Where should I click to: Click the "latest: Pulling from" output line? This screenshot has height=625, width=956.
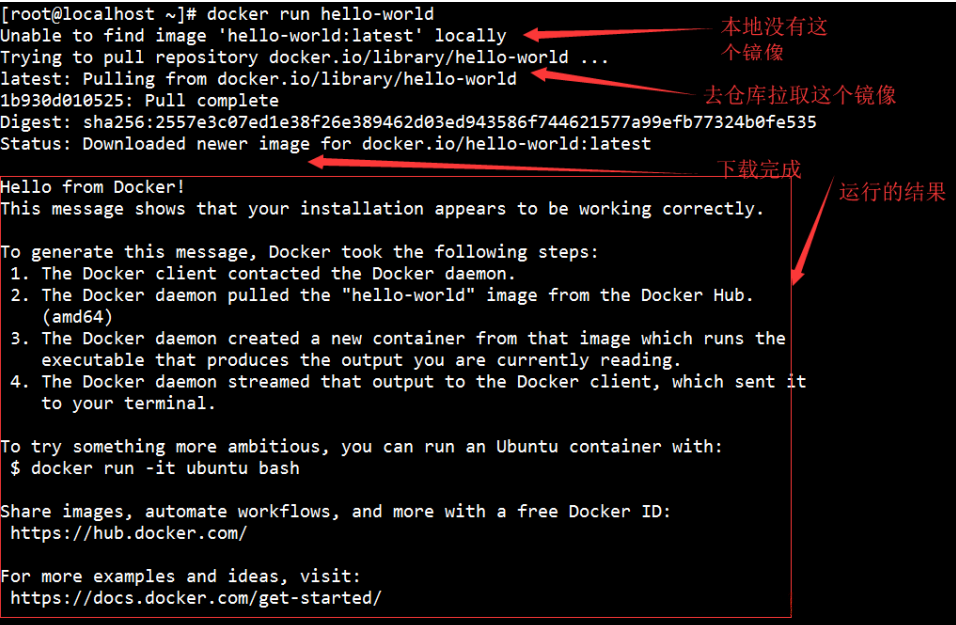[x=258, y=79]
